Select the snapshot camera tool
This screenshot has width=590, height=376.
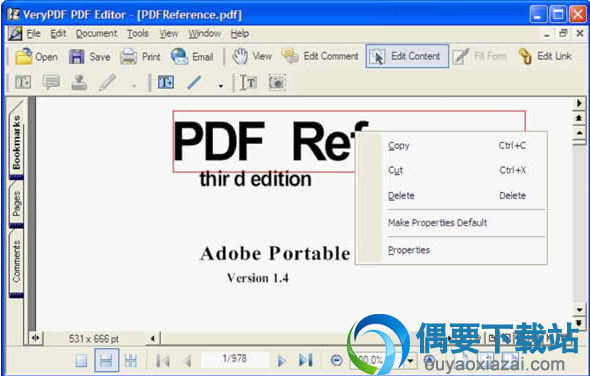coord(277,82)
